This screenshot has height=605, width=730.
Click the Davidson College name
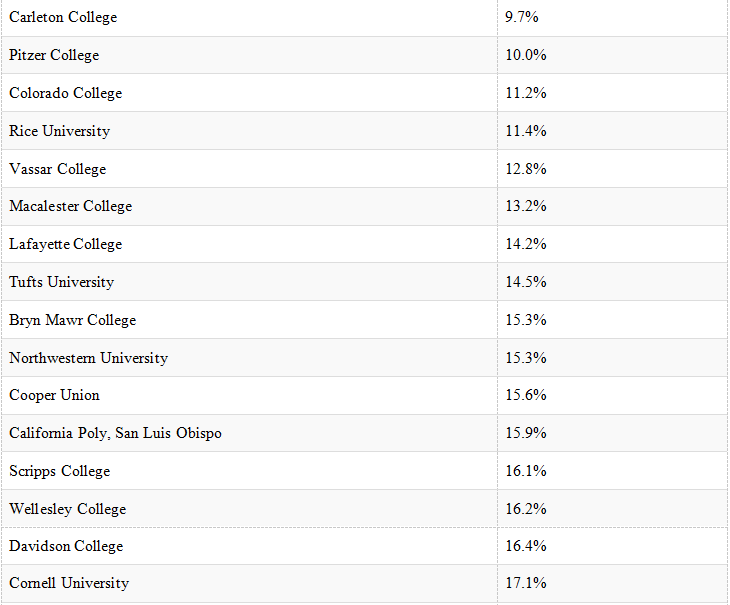tap(67, 546)
